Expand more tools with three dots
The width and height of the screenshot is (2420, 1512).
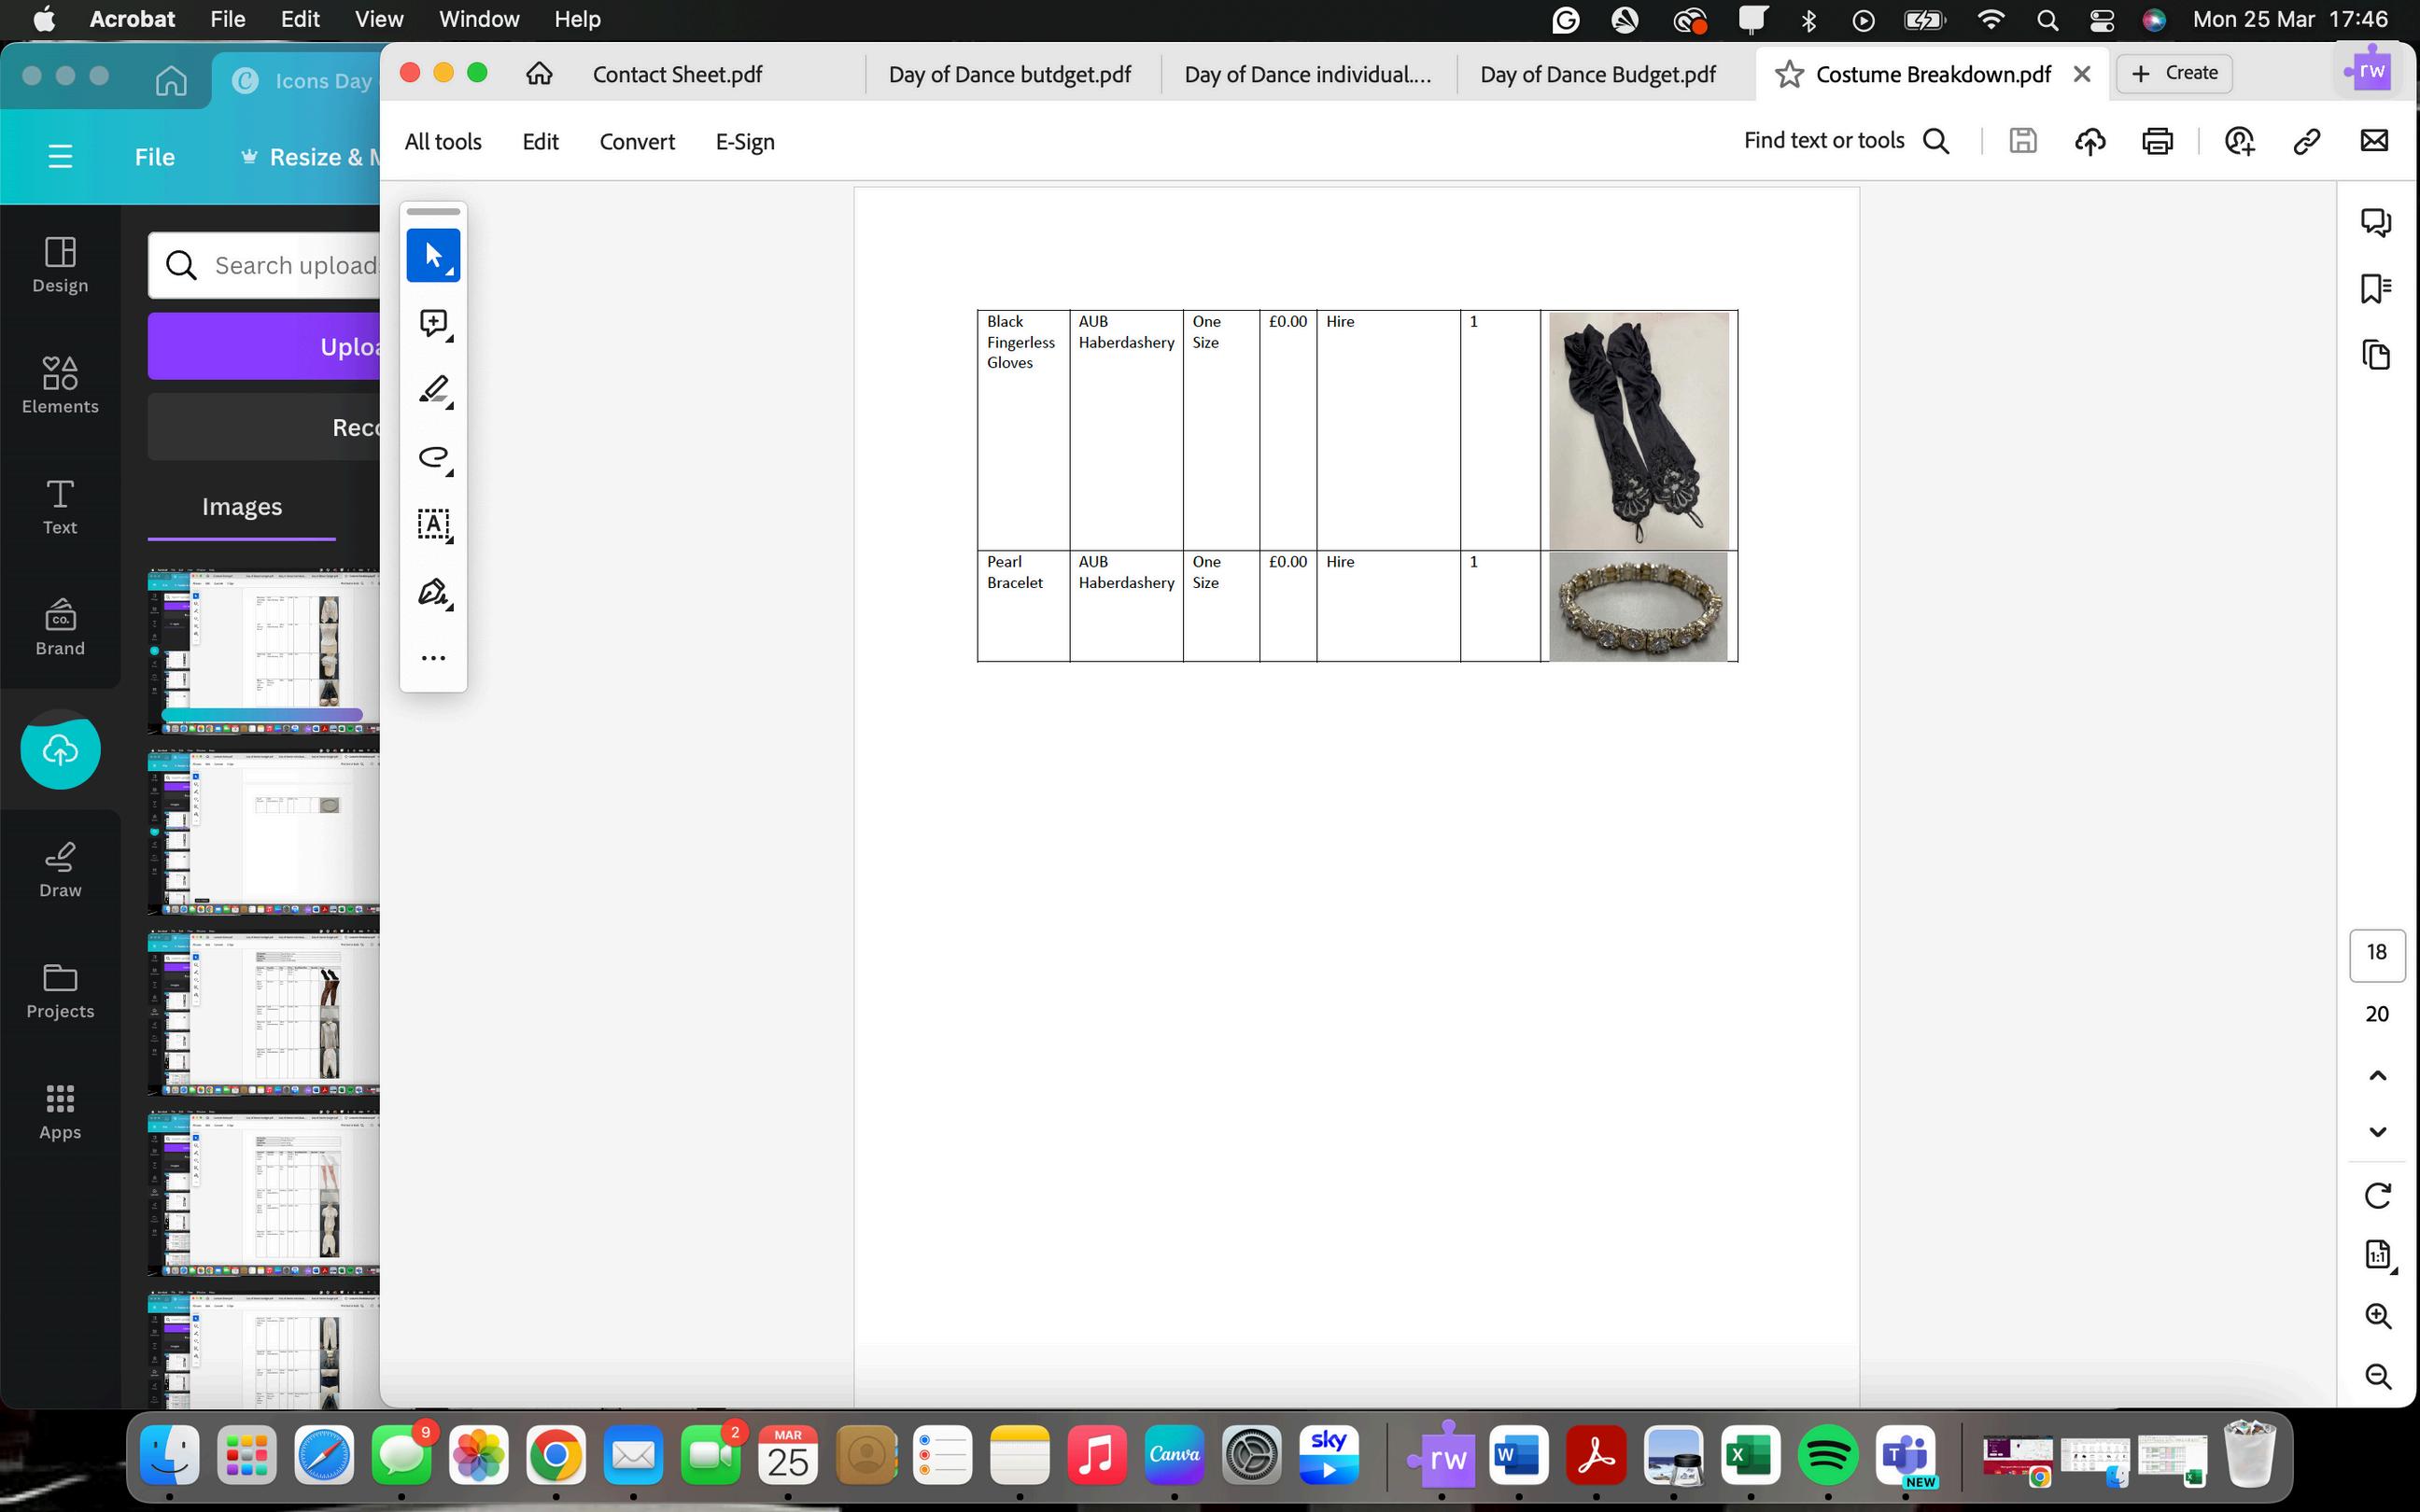[433, 658]
